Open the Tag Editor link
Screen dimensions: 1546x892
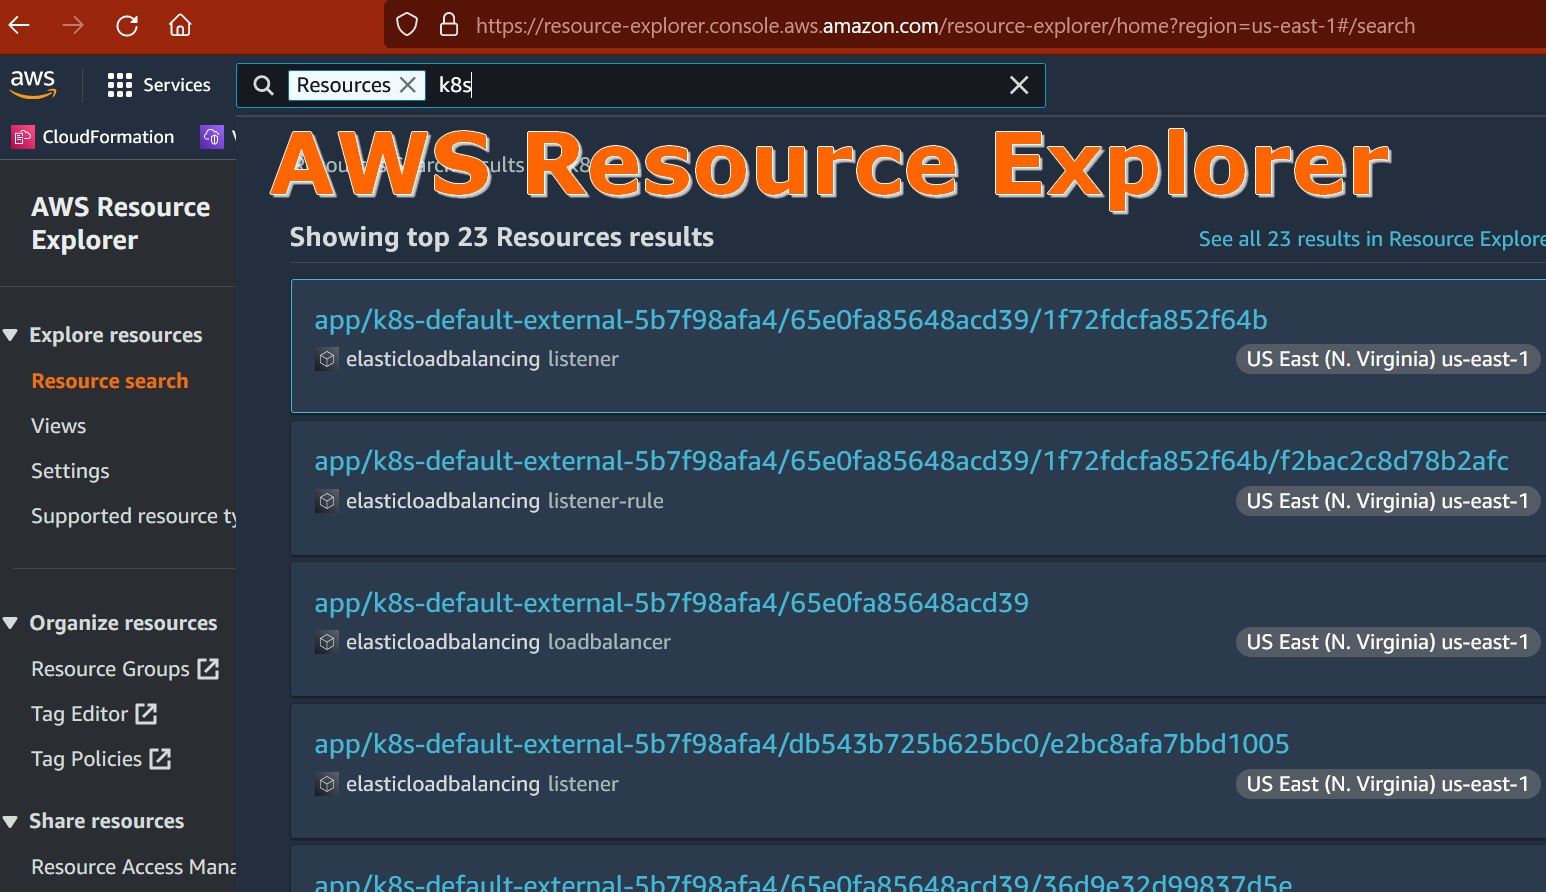tap(79, 714)
